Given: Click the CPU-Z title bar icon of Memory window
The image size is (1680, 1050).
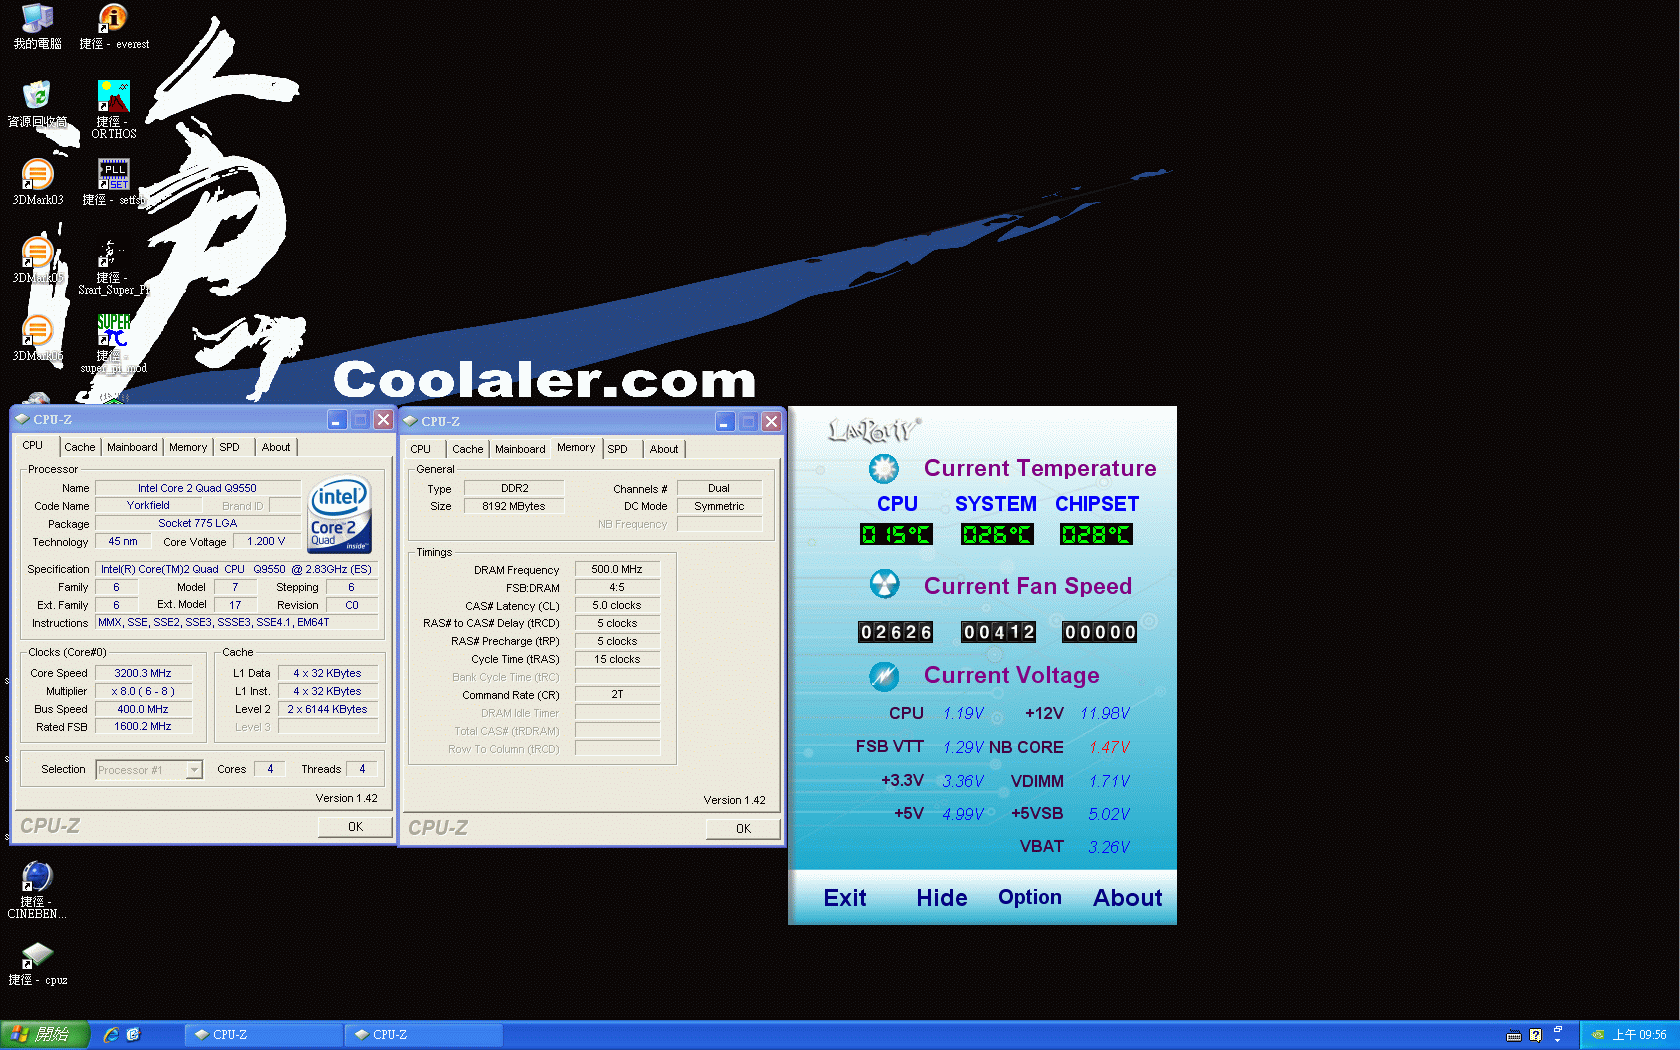Looking at the screenshot, I should click(x=410, y=422).
